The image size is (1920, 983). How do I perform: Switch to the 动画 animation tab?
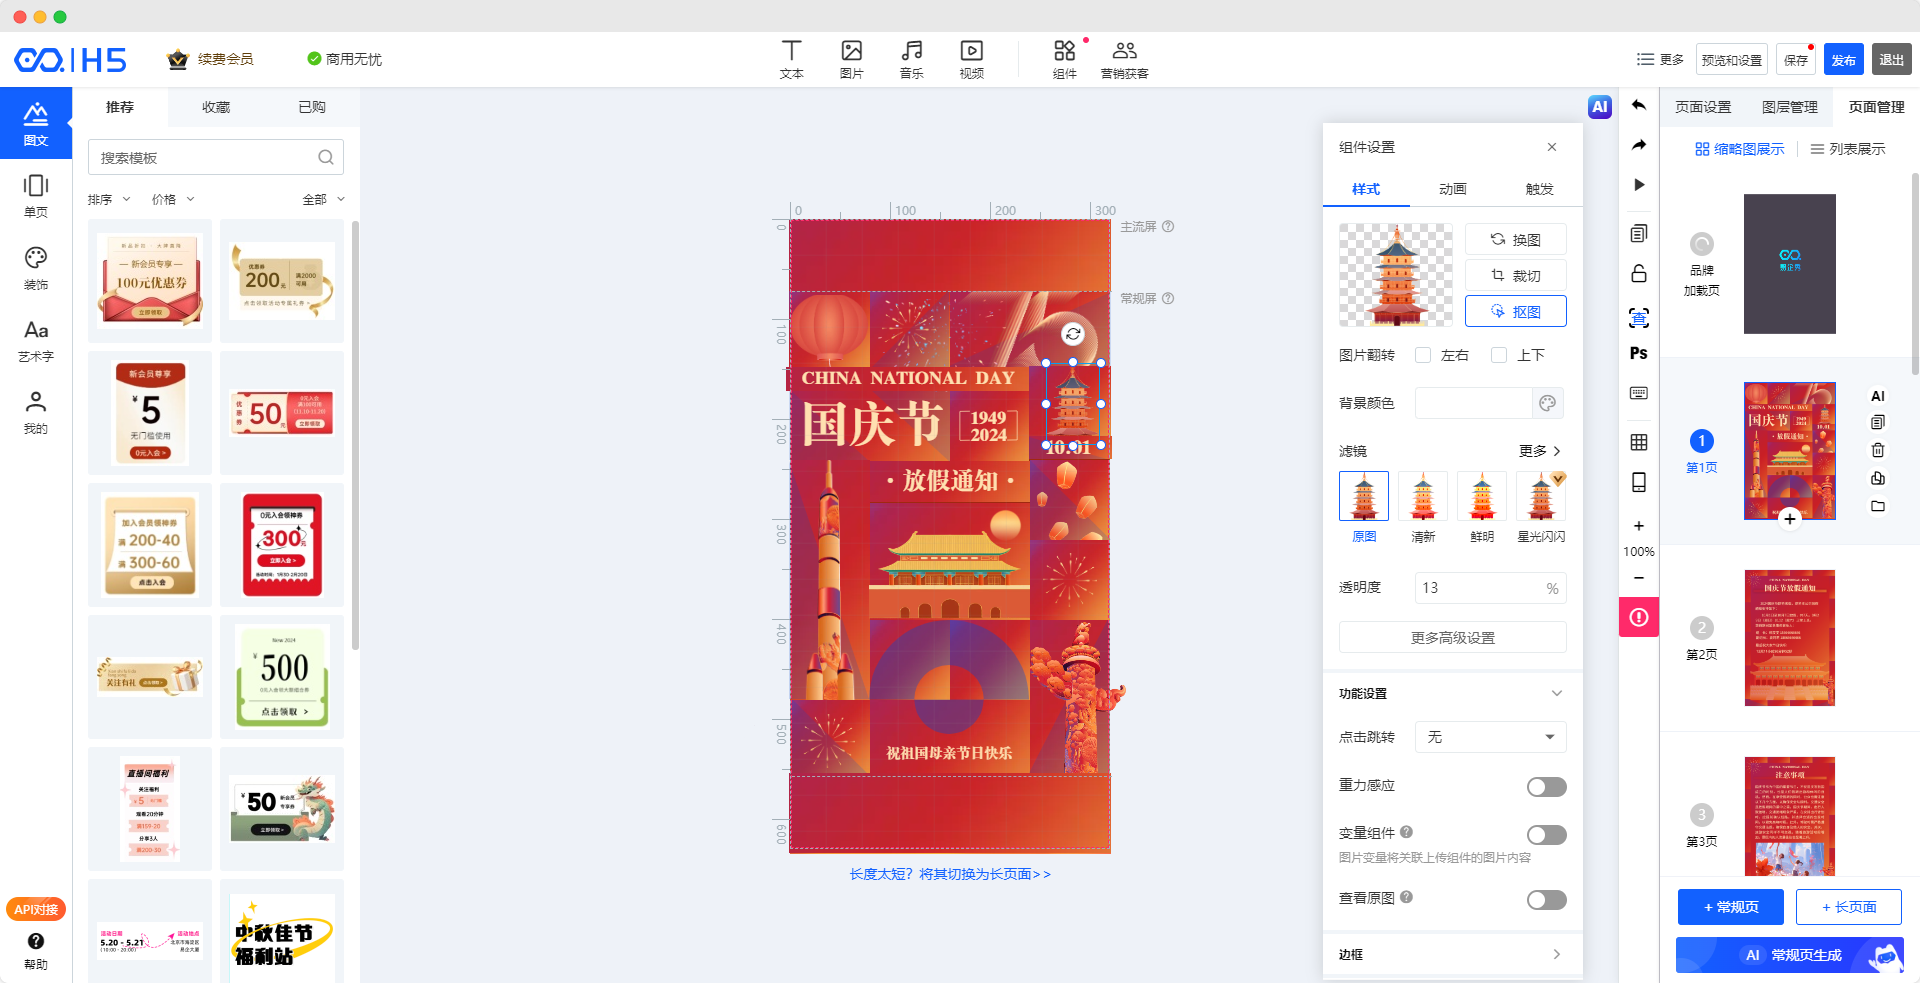click(x=1452, y=189)
